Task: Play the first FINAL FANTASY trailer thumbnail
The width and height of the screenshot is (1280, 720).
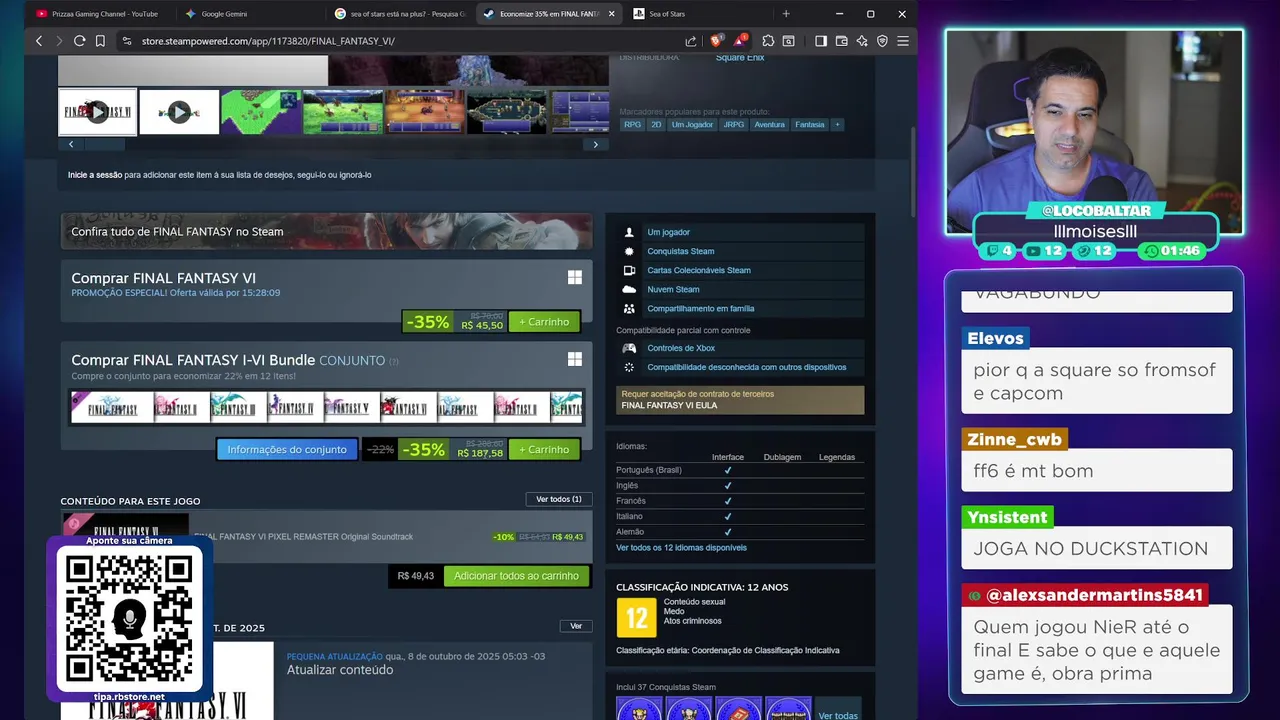Action: click(x=97, y=112)
